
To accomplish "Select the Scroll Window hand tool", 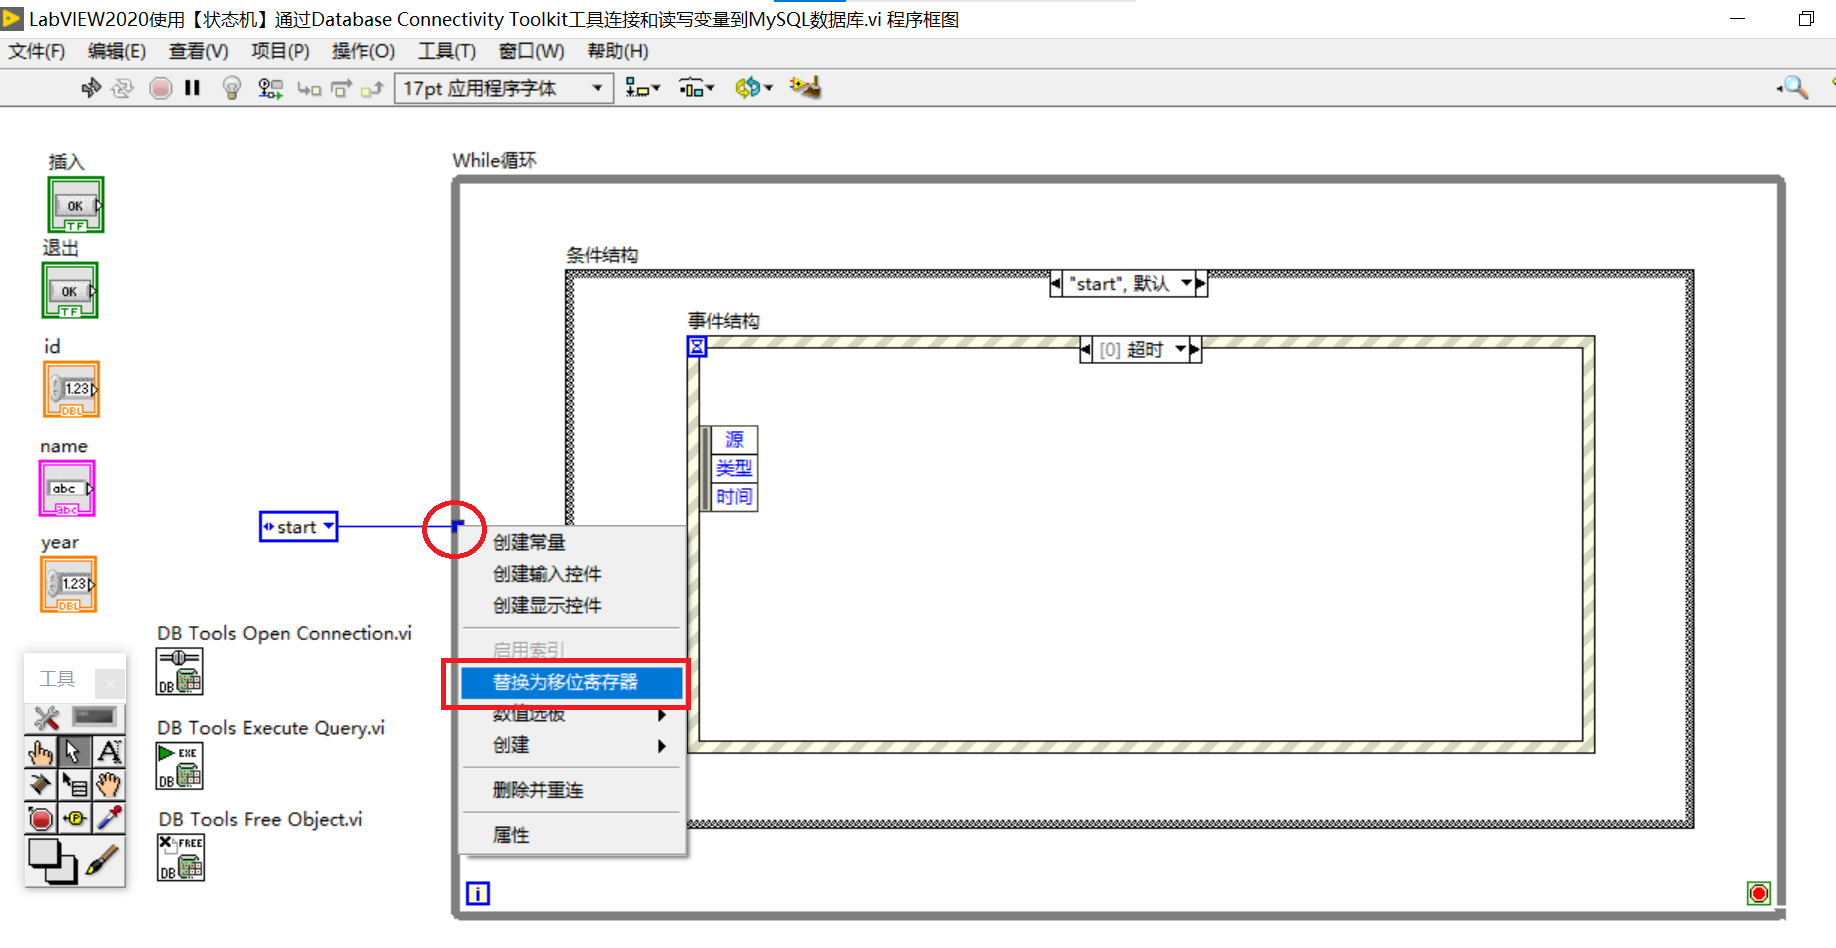I will [x=110, y=784].
